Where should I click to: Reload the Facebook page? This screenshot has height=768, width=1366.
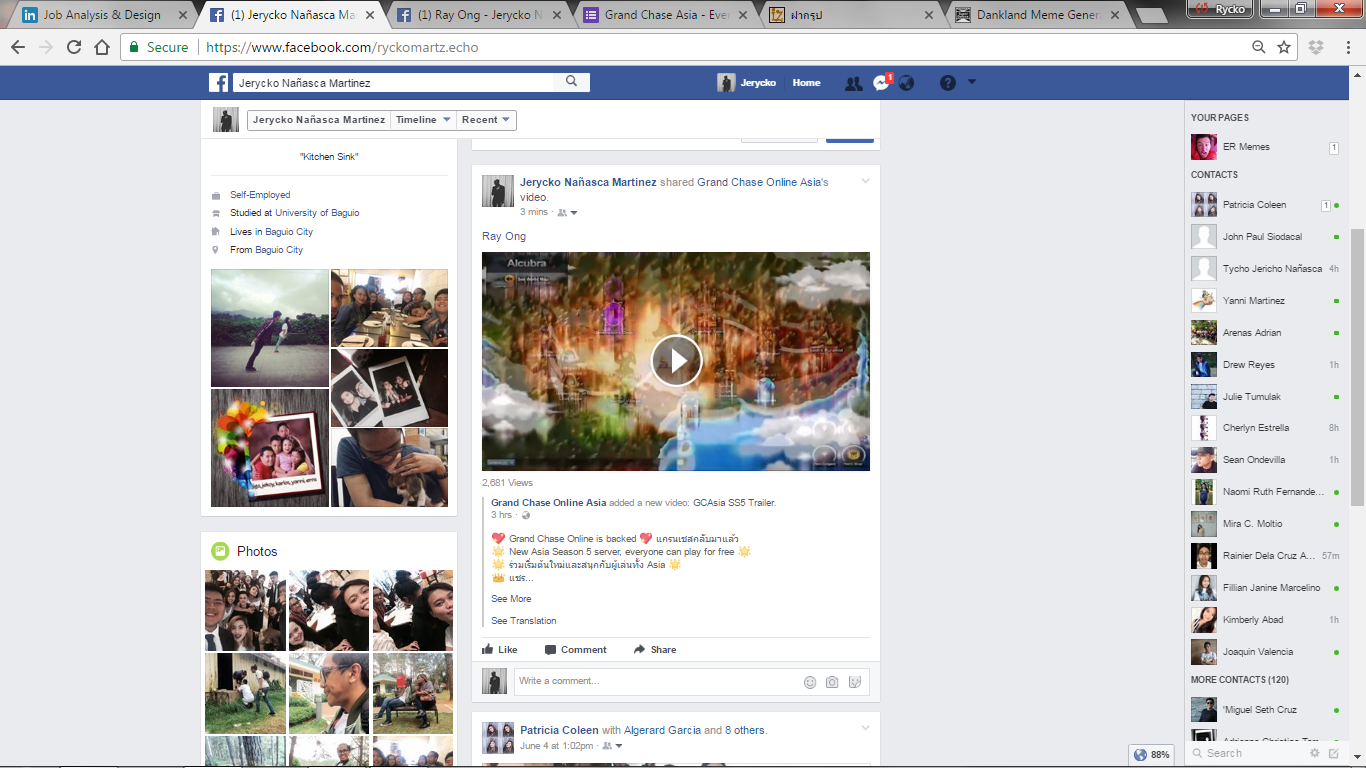(x=74, y=47)
